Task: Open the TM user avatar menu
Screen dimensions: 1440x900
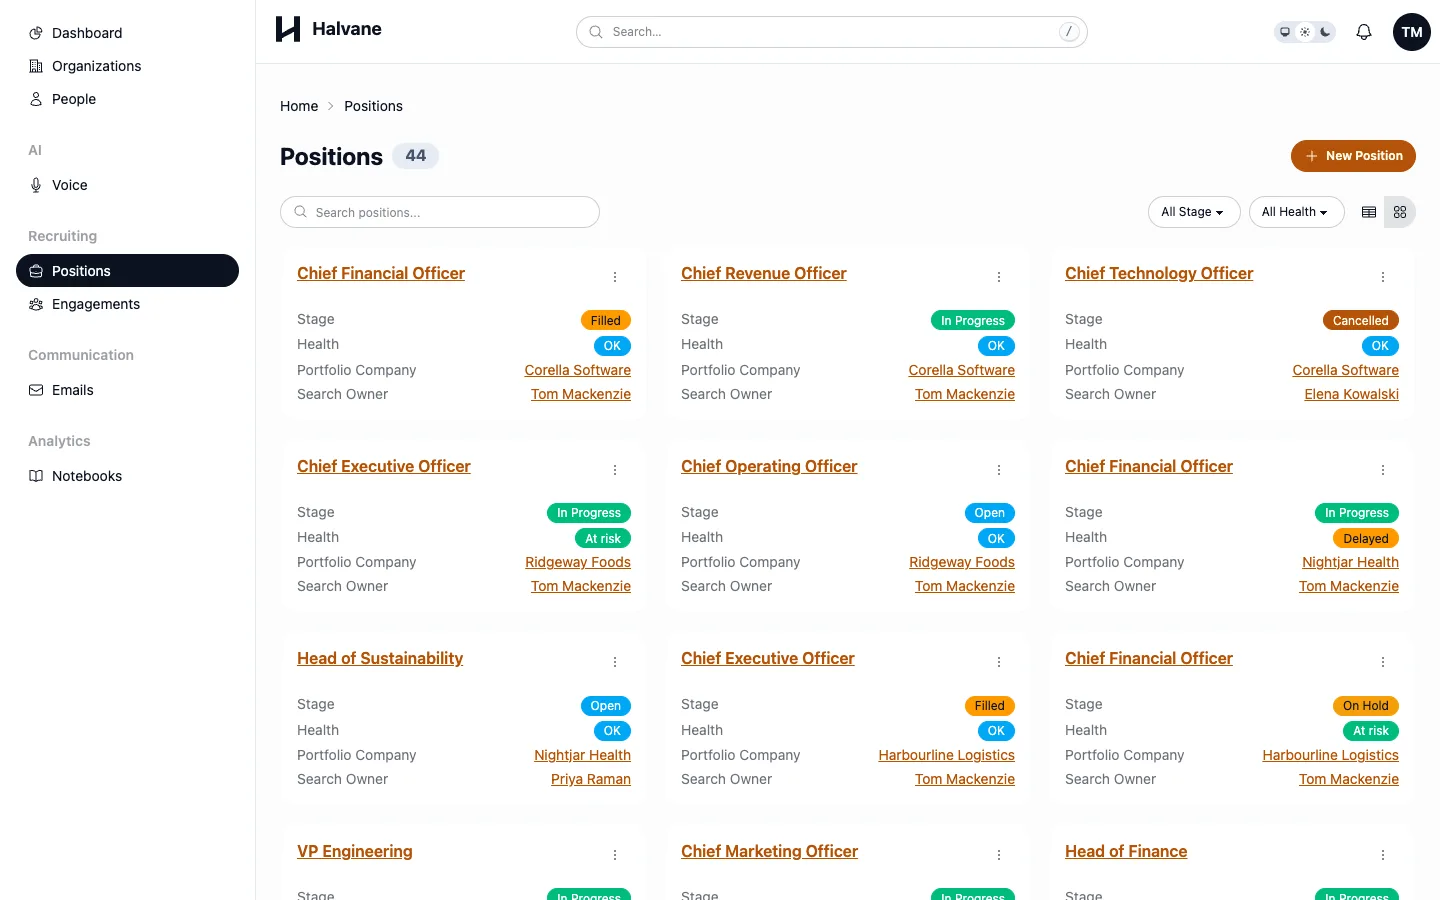Action: (x=1412, y=32)
